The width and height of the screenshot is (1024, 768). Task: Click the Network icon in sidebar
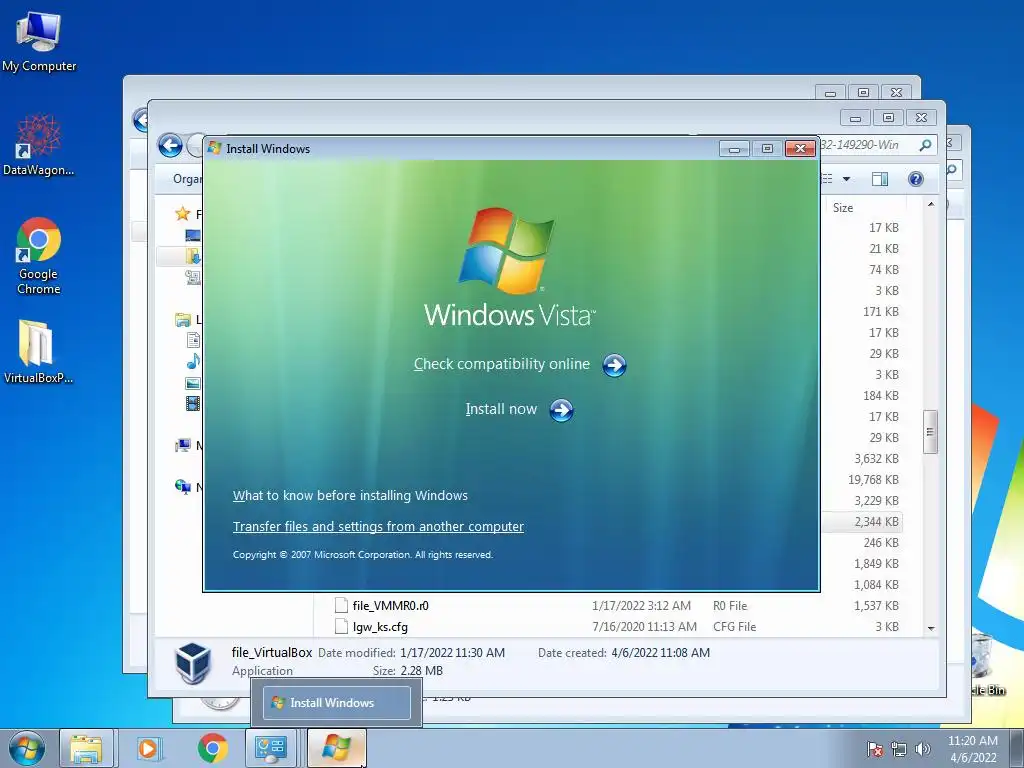click(183, 487)
